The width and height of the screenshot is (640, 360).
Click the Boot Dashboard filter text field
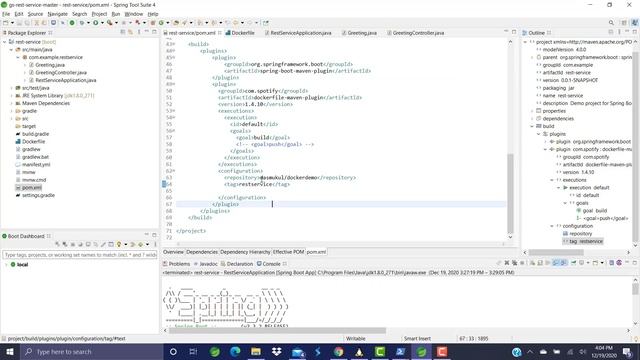[x=80, y=255]
